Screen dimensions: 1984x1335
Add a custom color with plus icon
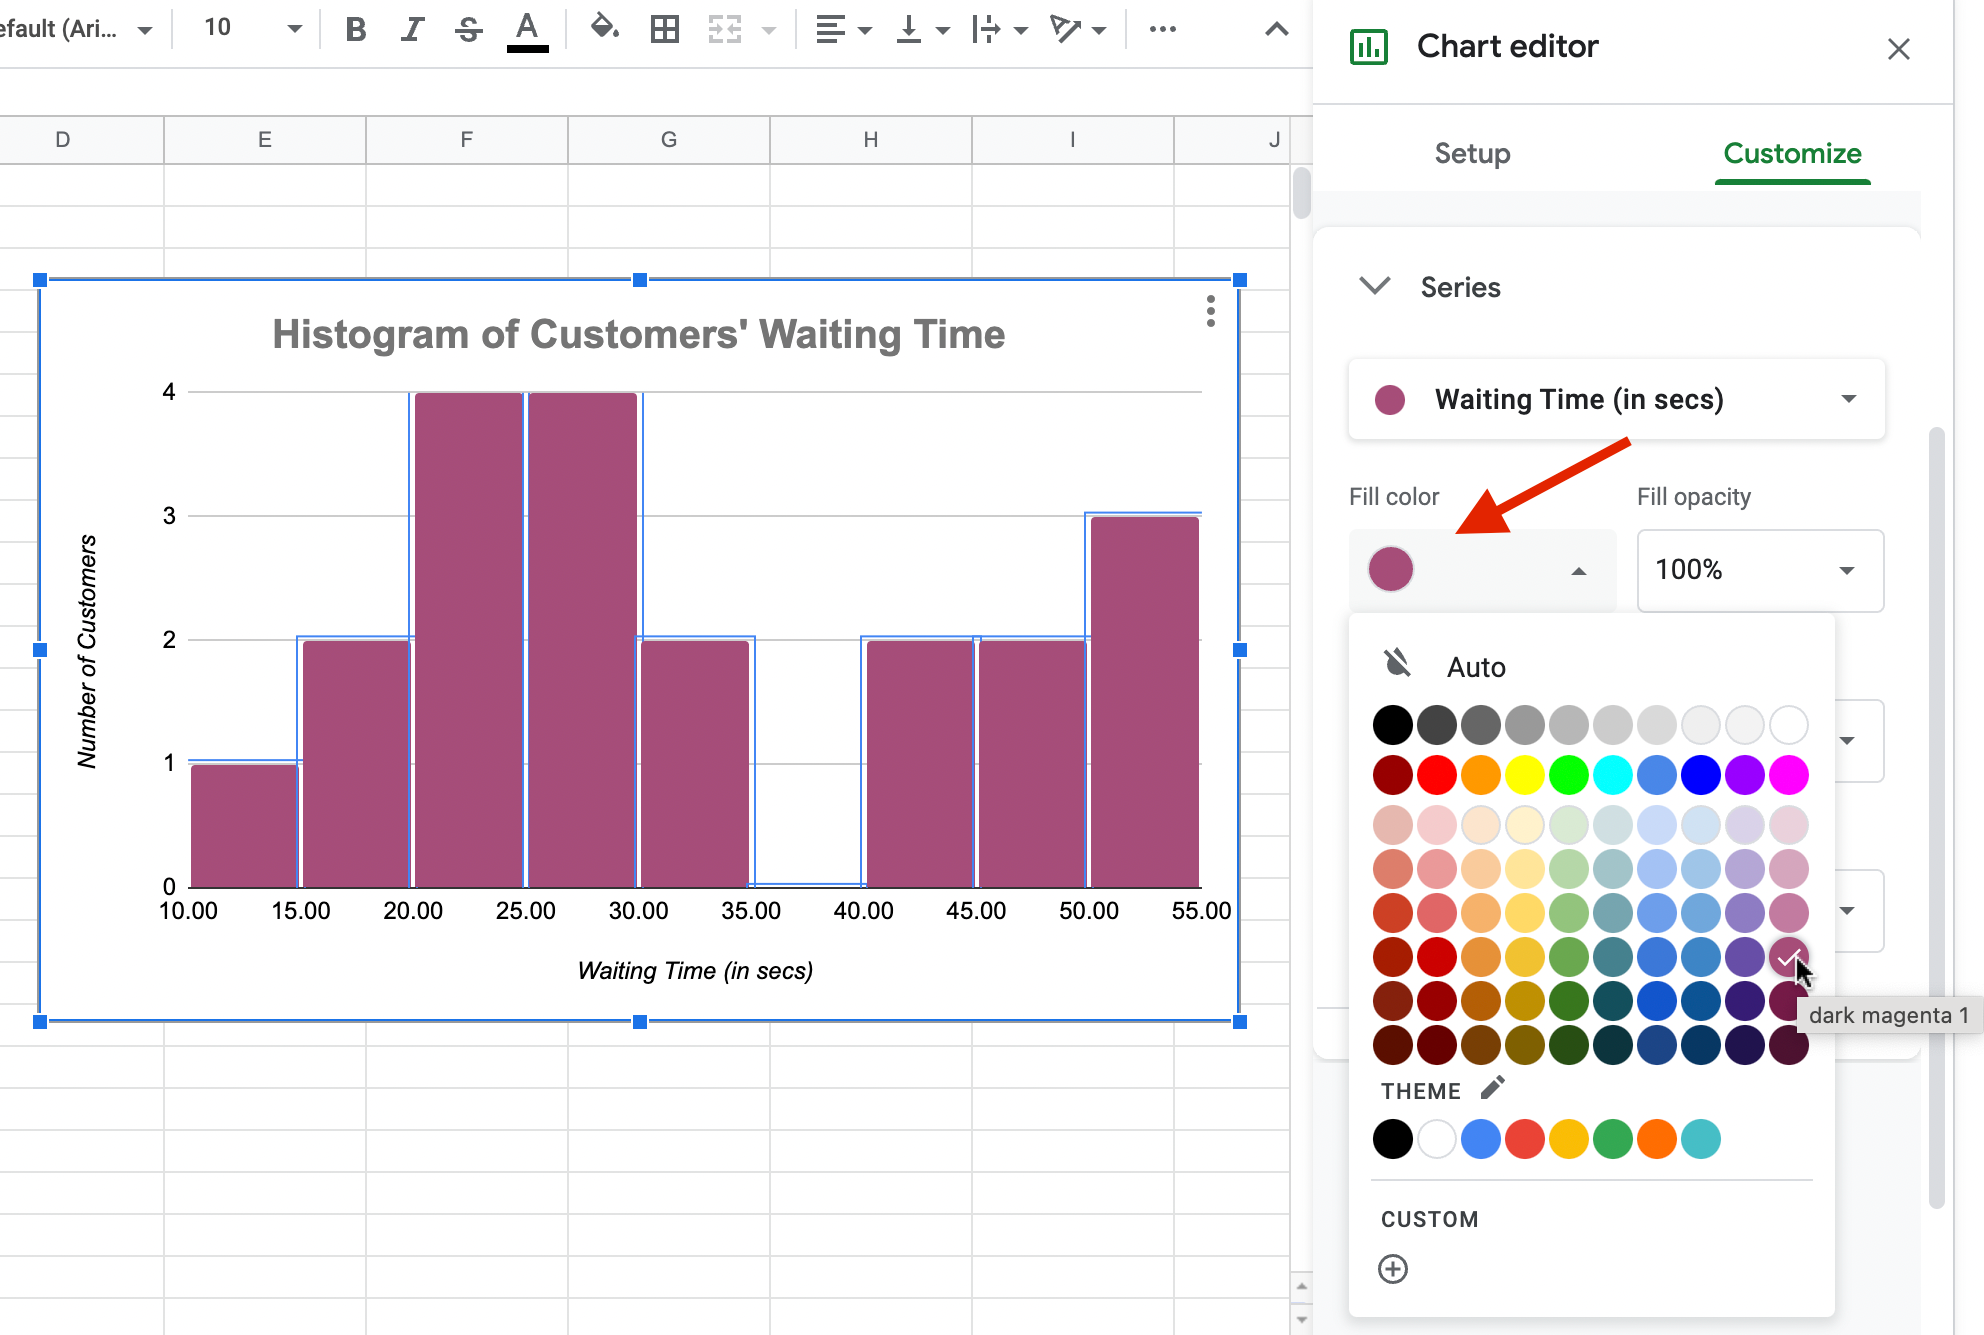[1393, 1269]
